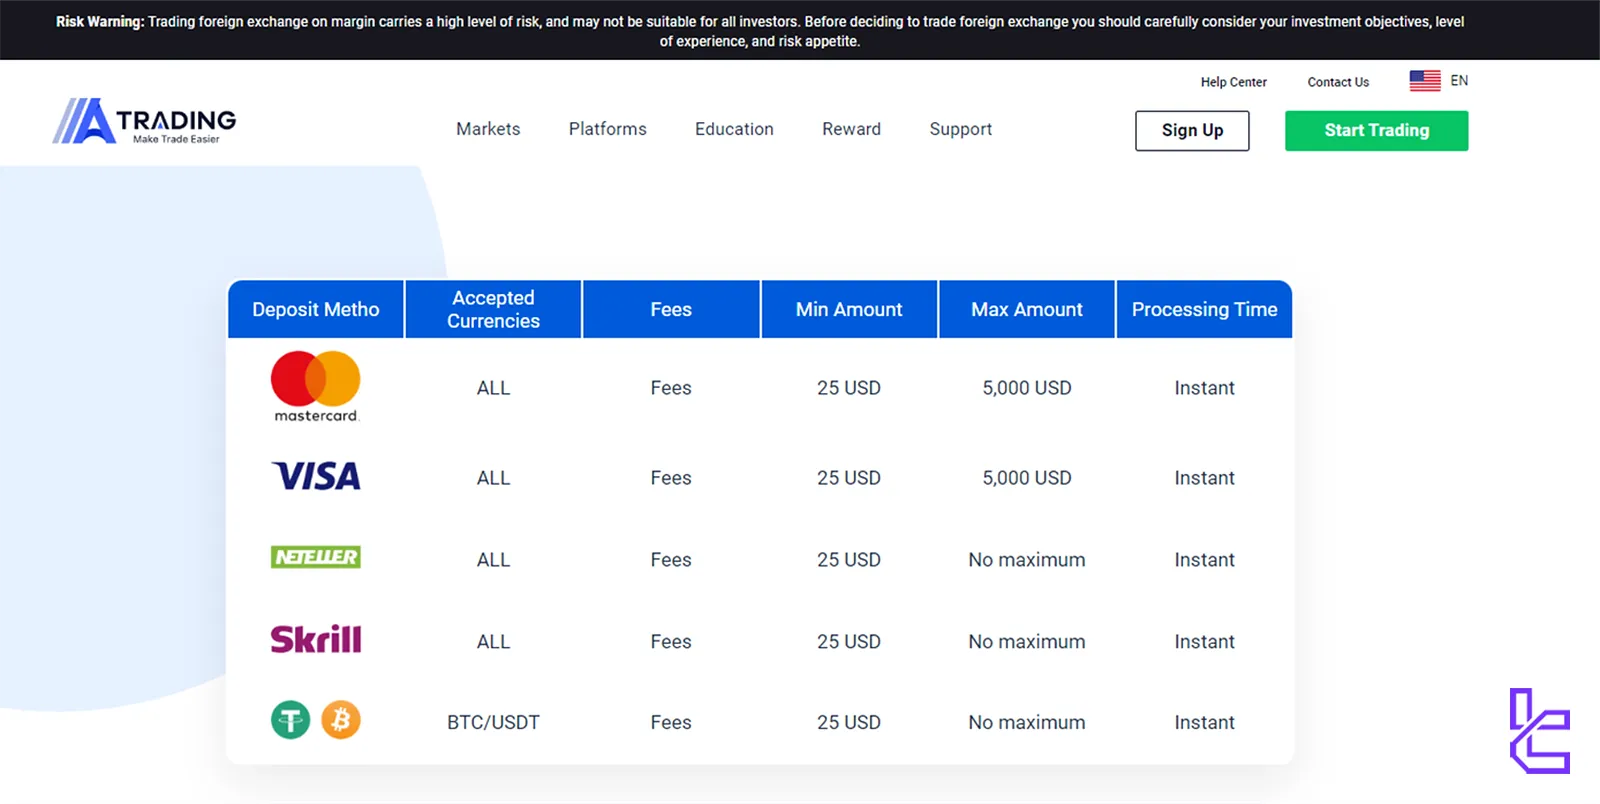1600x804 pixels.
Task: Open the Reward menu
Action: [851, 129]
